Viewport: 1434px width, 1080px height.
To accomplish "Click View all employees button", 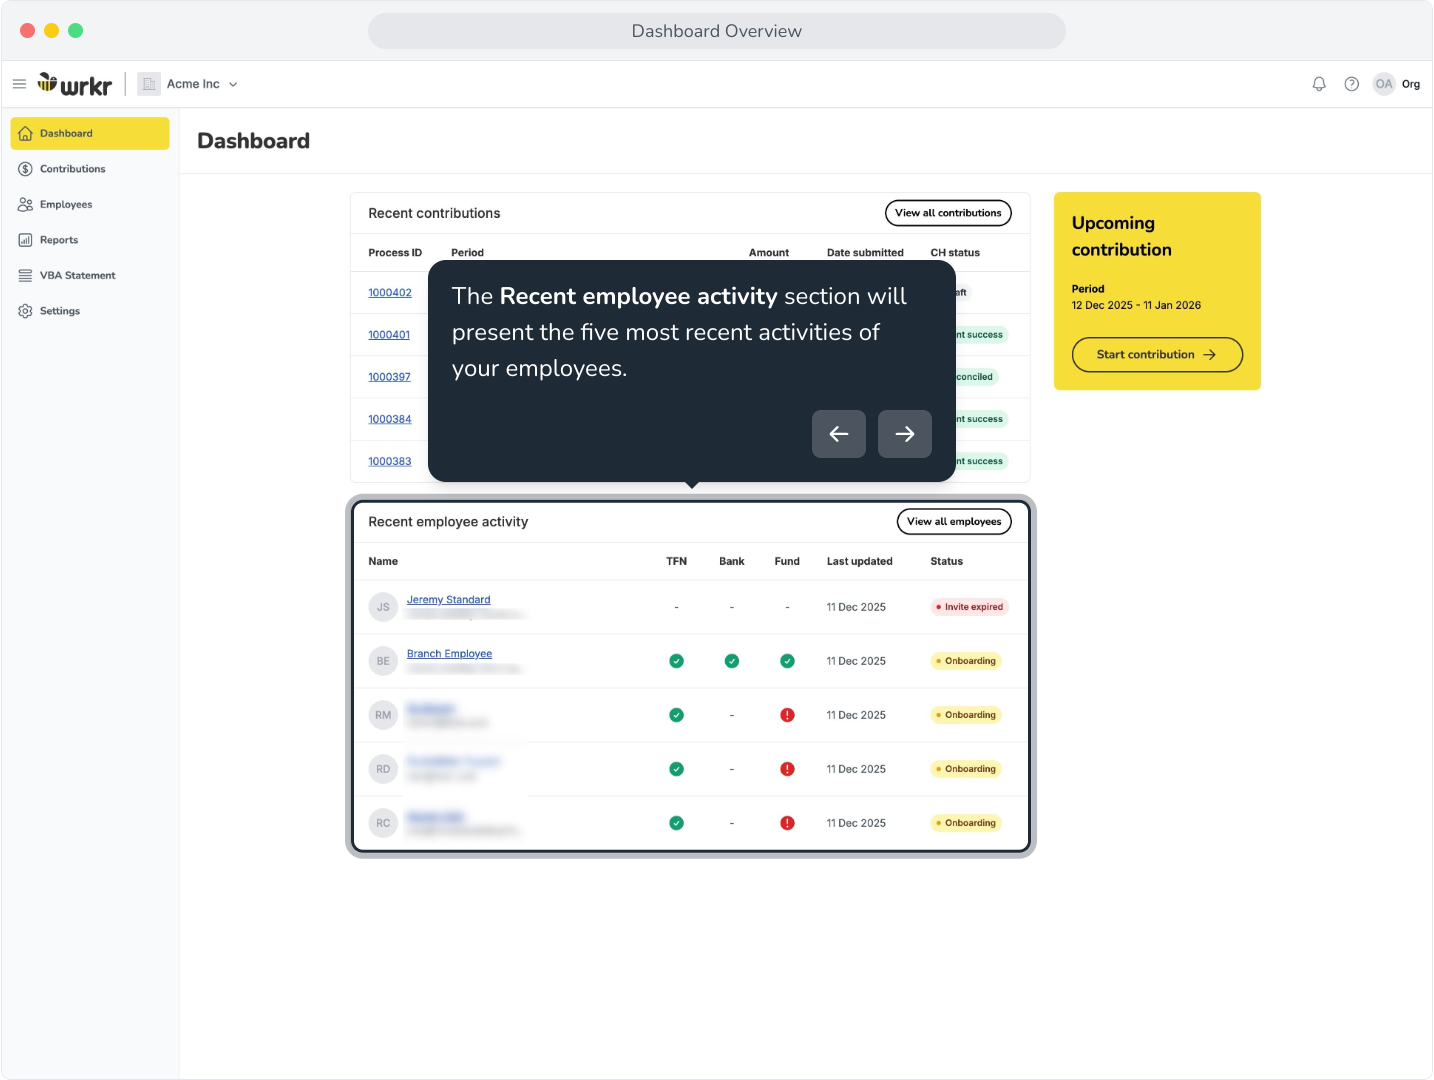I will coord(954,521).
